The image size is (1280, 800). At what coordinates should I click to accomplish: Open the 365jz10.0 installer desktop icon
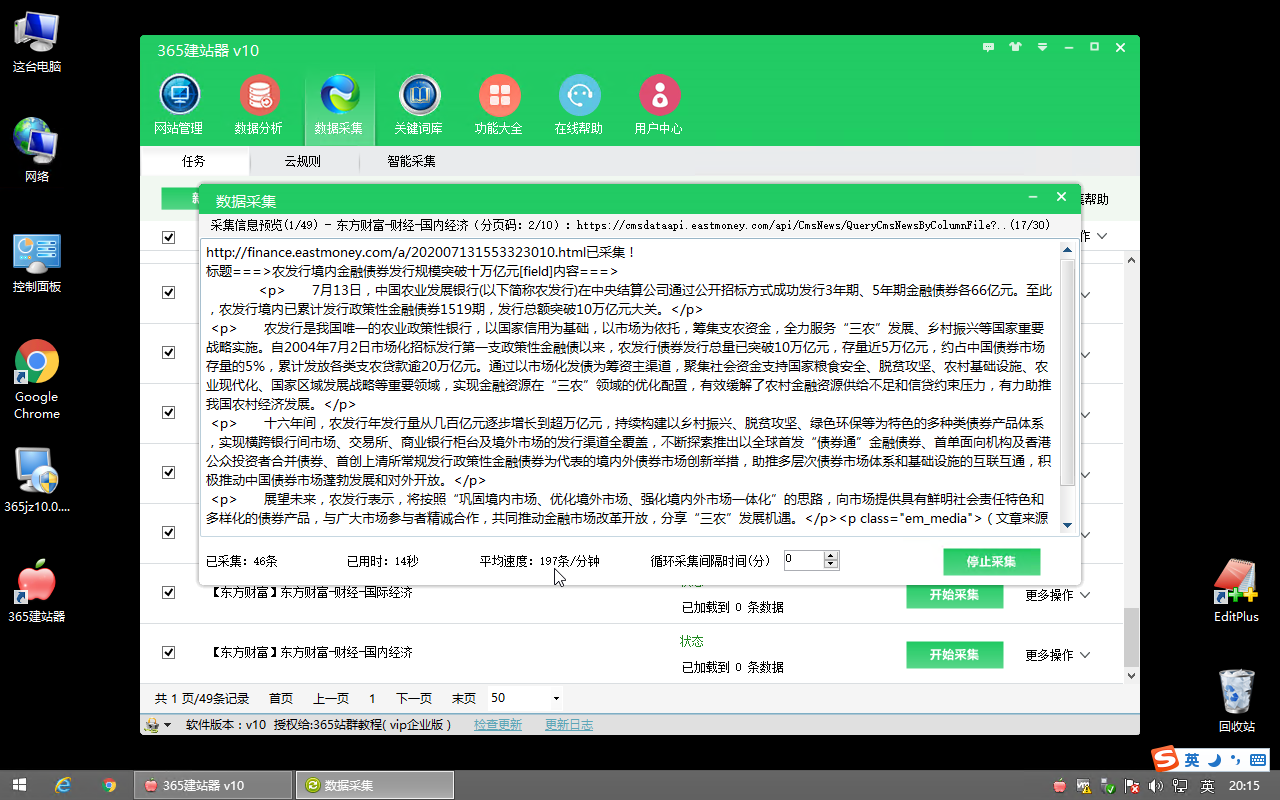[37, 480]
